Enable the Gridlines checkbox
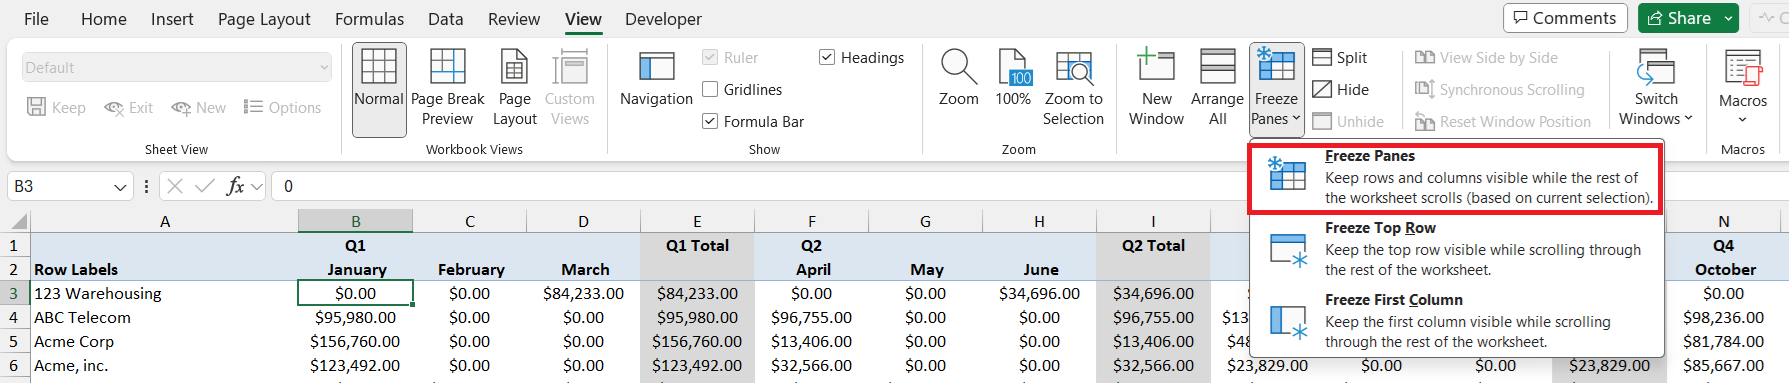Screen dimensions: 1789x383 tap(710, 90)
